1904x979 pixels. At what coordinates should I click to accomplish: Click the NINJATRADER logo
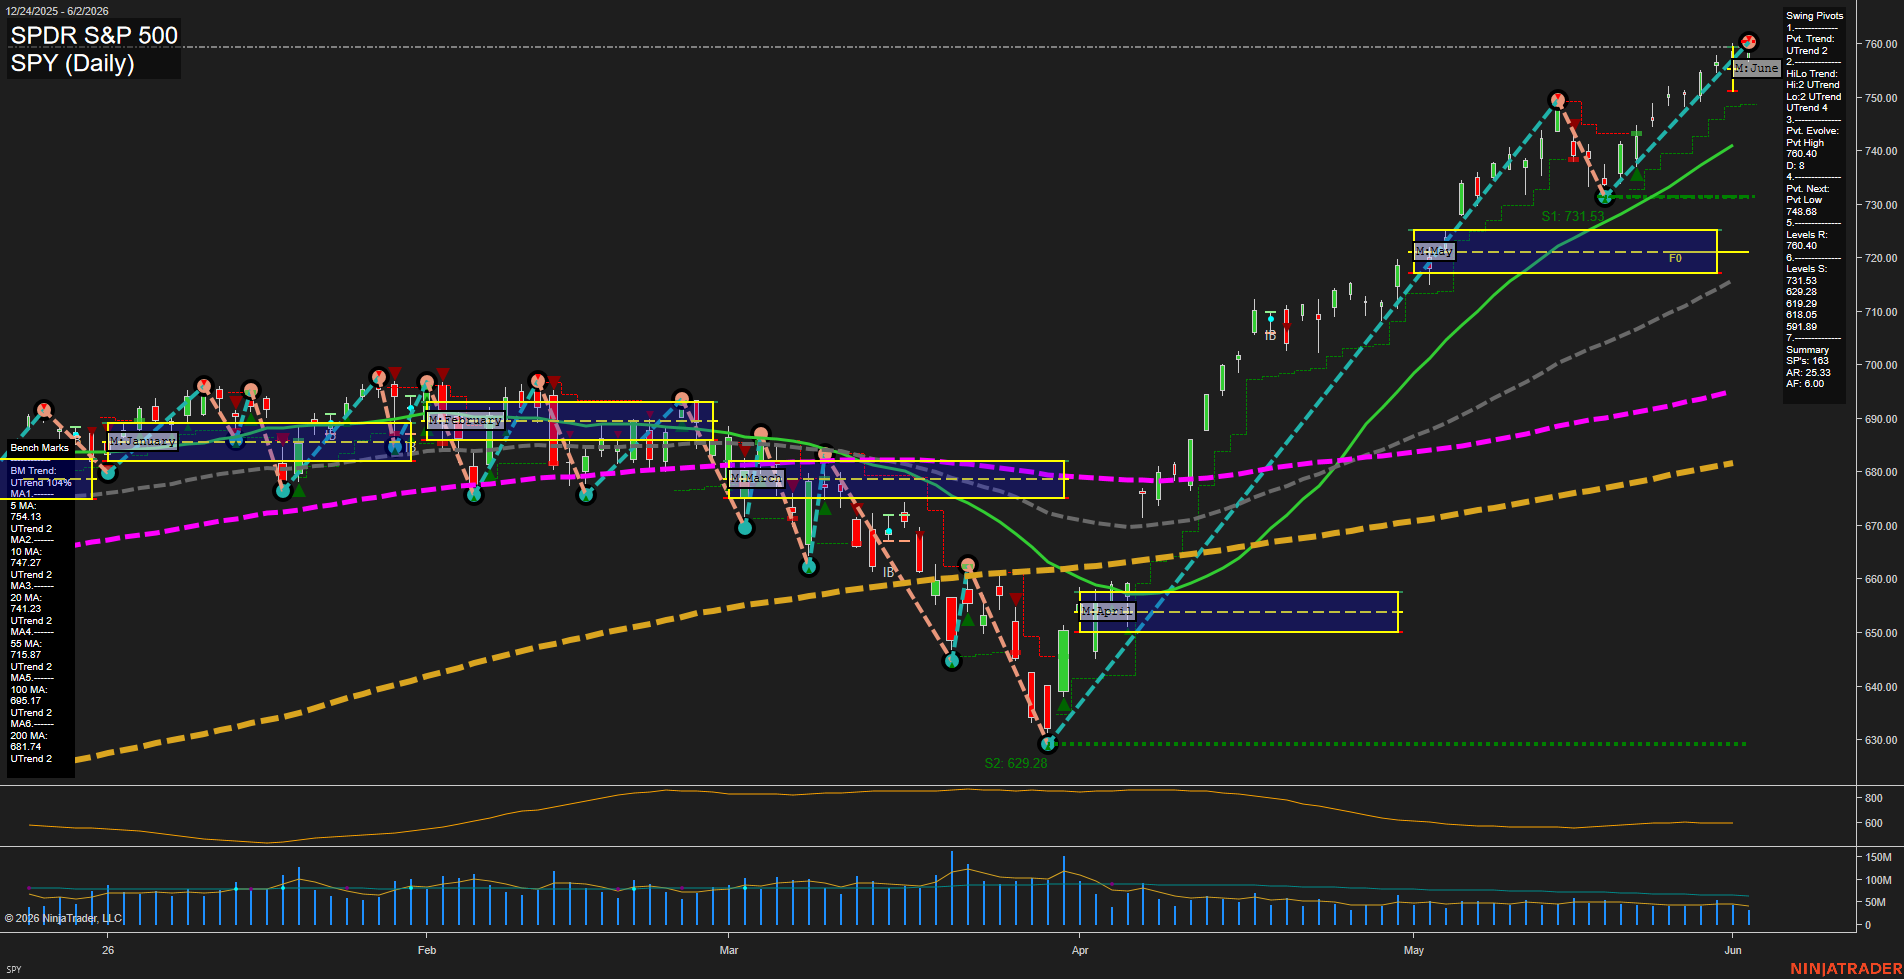pyautogui.click(x=1846, y=969)
